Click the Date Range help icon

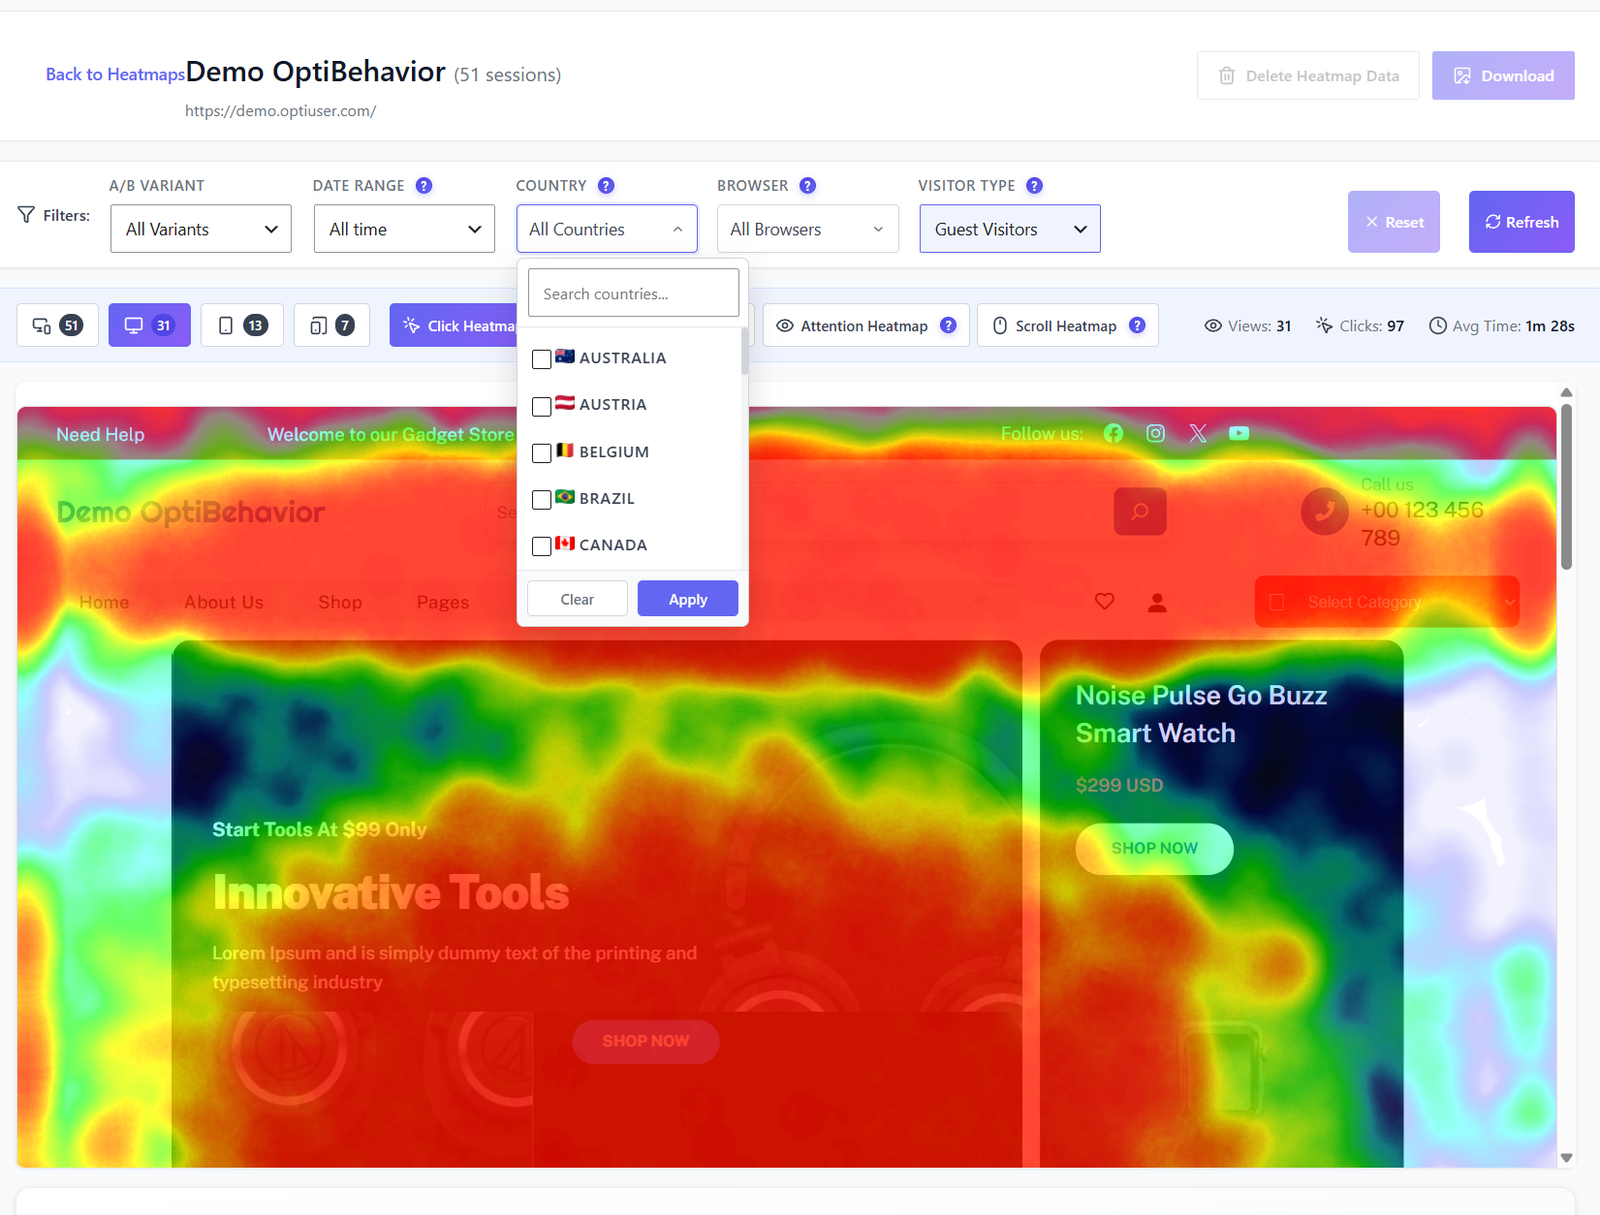424,186
